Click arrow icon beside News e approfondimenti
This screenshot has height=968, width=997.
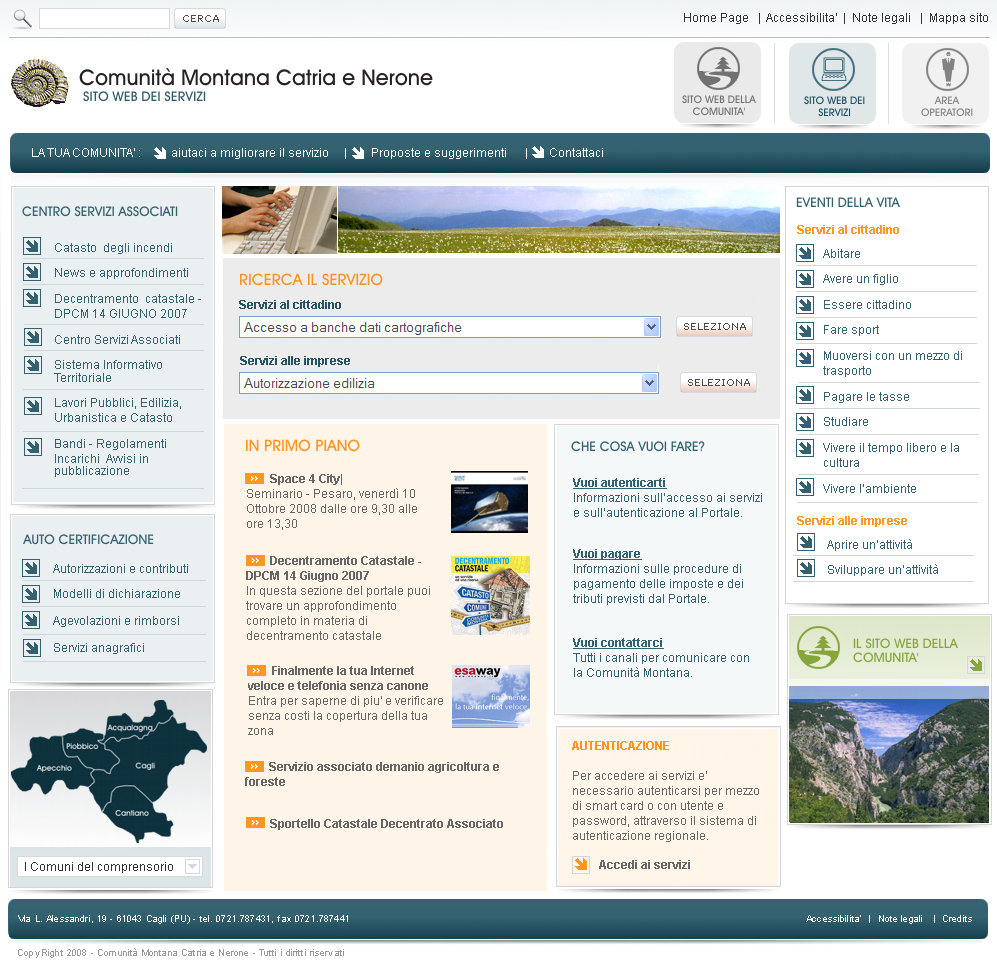point(32,272)
